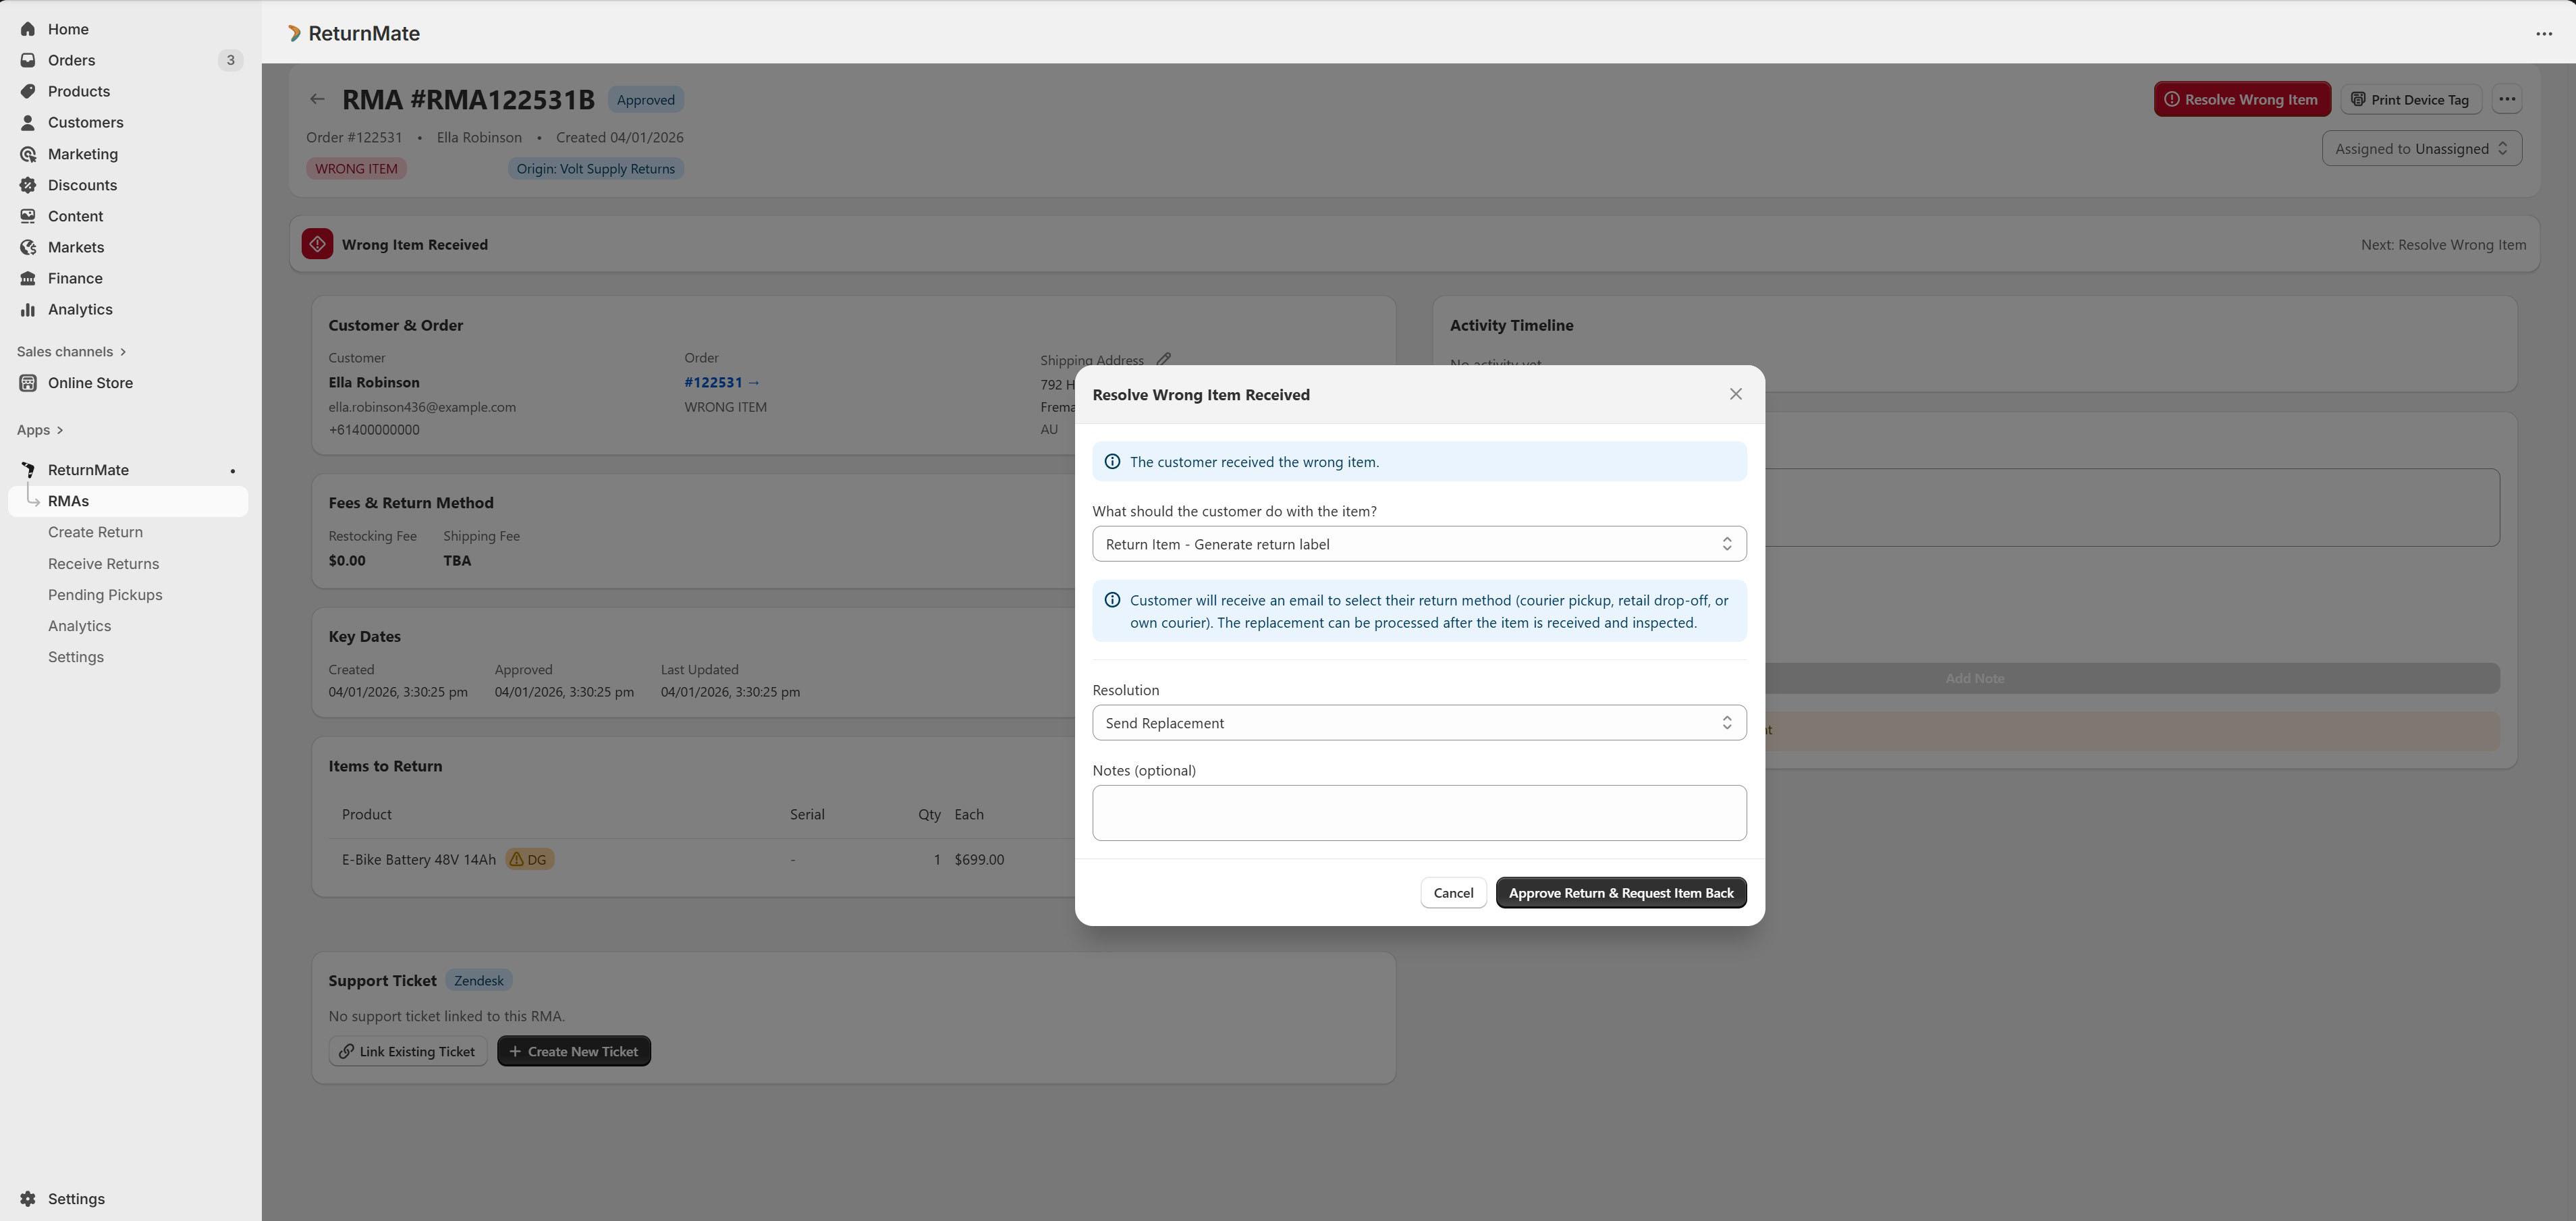Click E-Bike Battery 48V 14Ah product
Screen dimensions: 2576x1221
419,859
